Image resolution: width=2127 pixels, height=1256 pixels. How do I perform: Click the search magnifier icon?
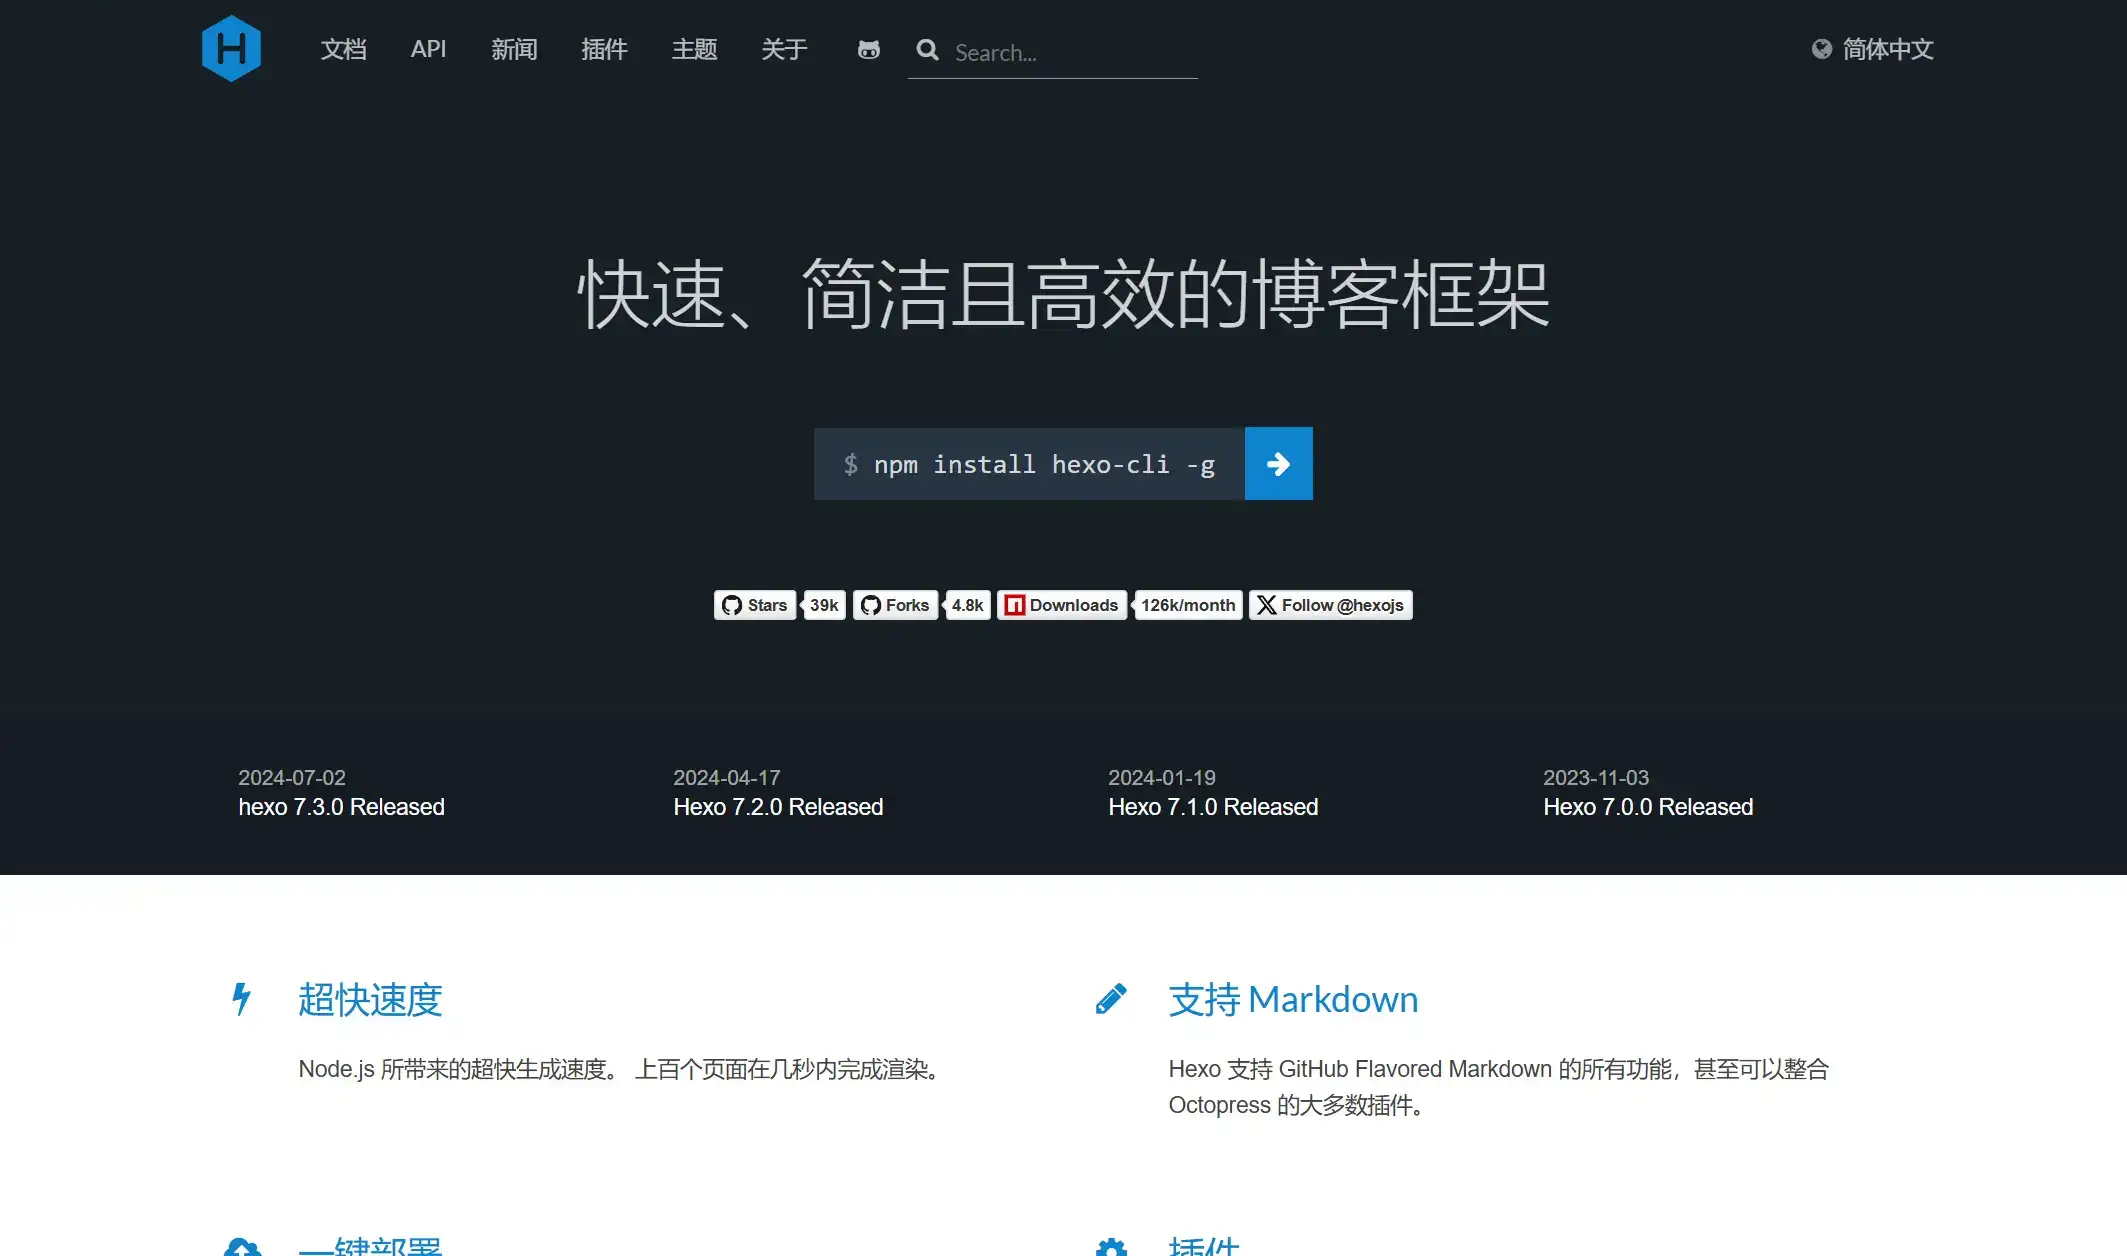coord(927,50)
